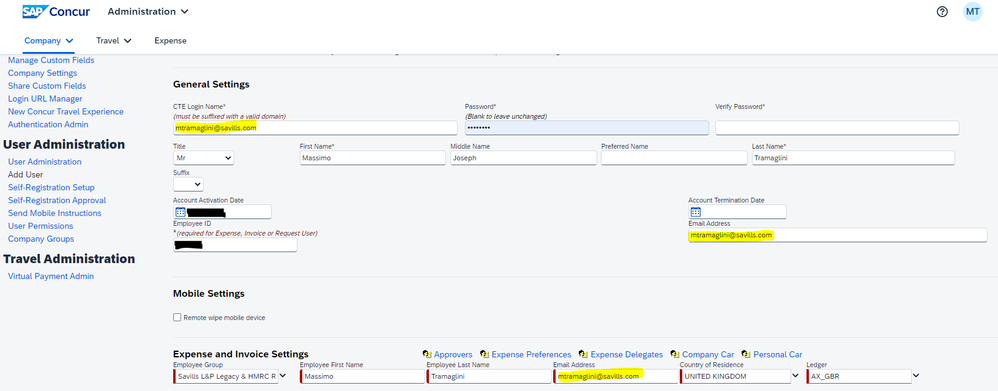Expand the Administration dropdown menu
The height and width of the screenshot is (391, 998).
tap(148, 11)
